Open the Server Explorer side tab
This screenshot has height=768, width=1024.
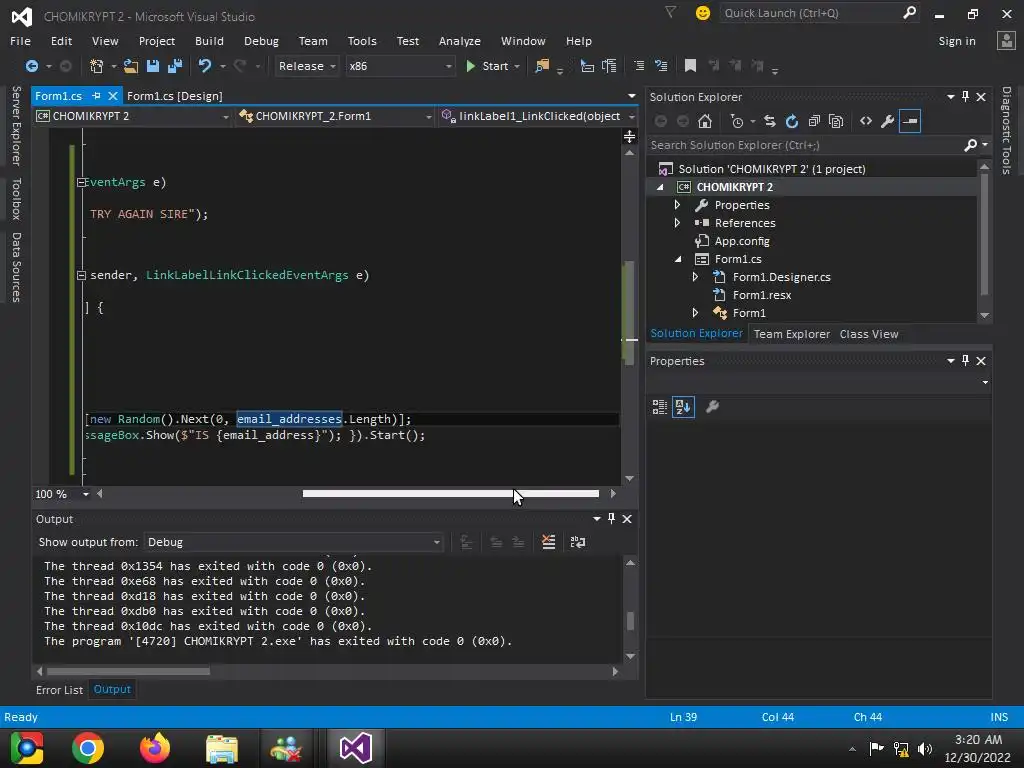(16, 126)
